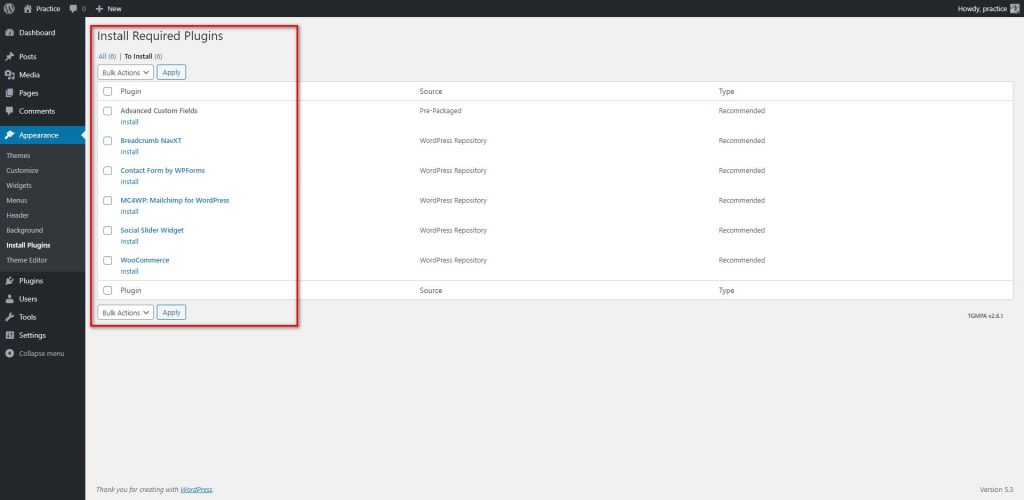Click the Howdy, practice account text

[982, 8]
